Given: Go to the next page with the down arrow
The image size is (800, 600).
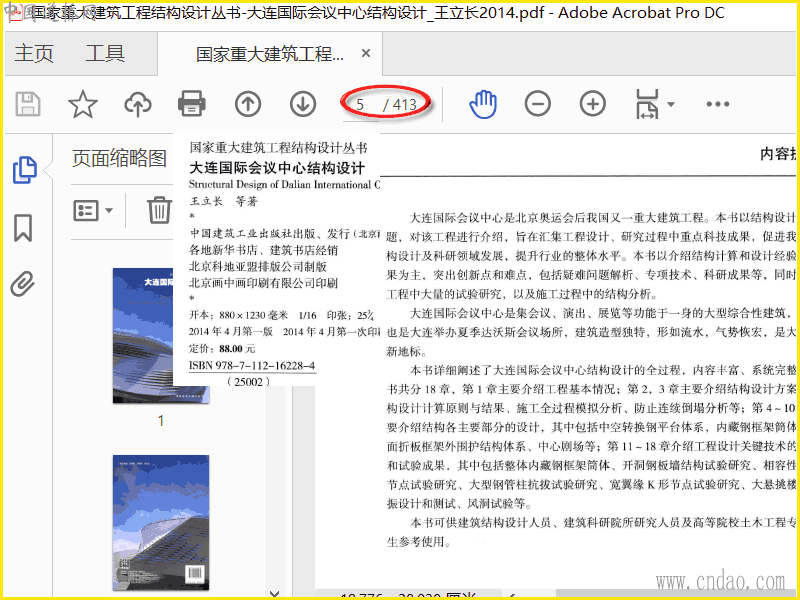Looking at the screenshot, I should [303, 104].
